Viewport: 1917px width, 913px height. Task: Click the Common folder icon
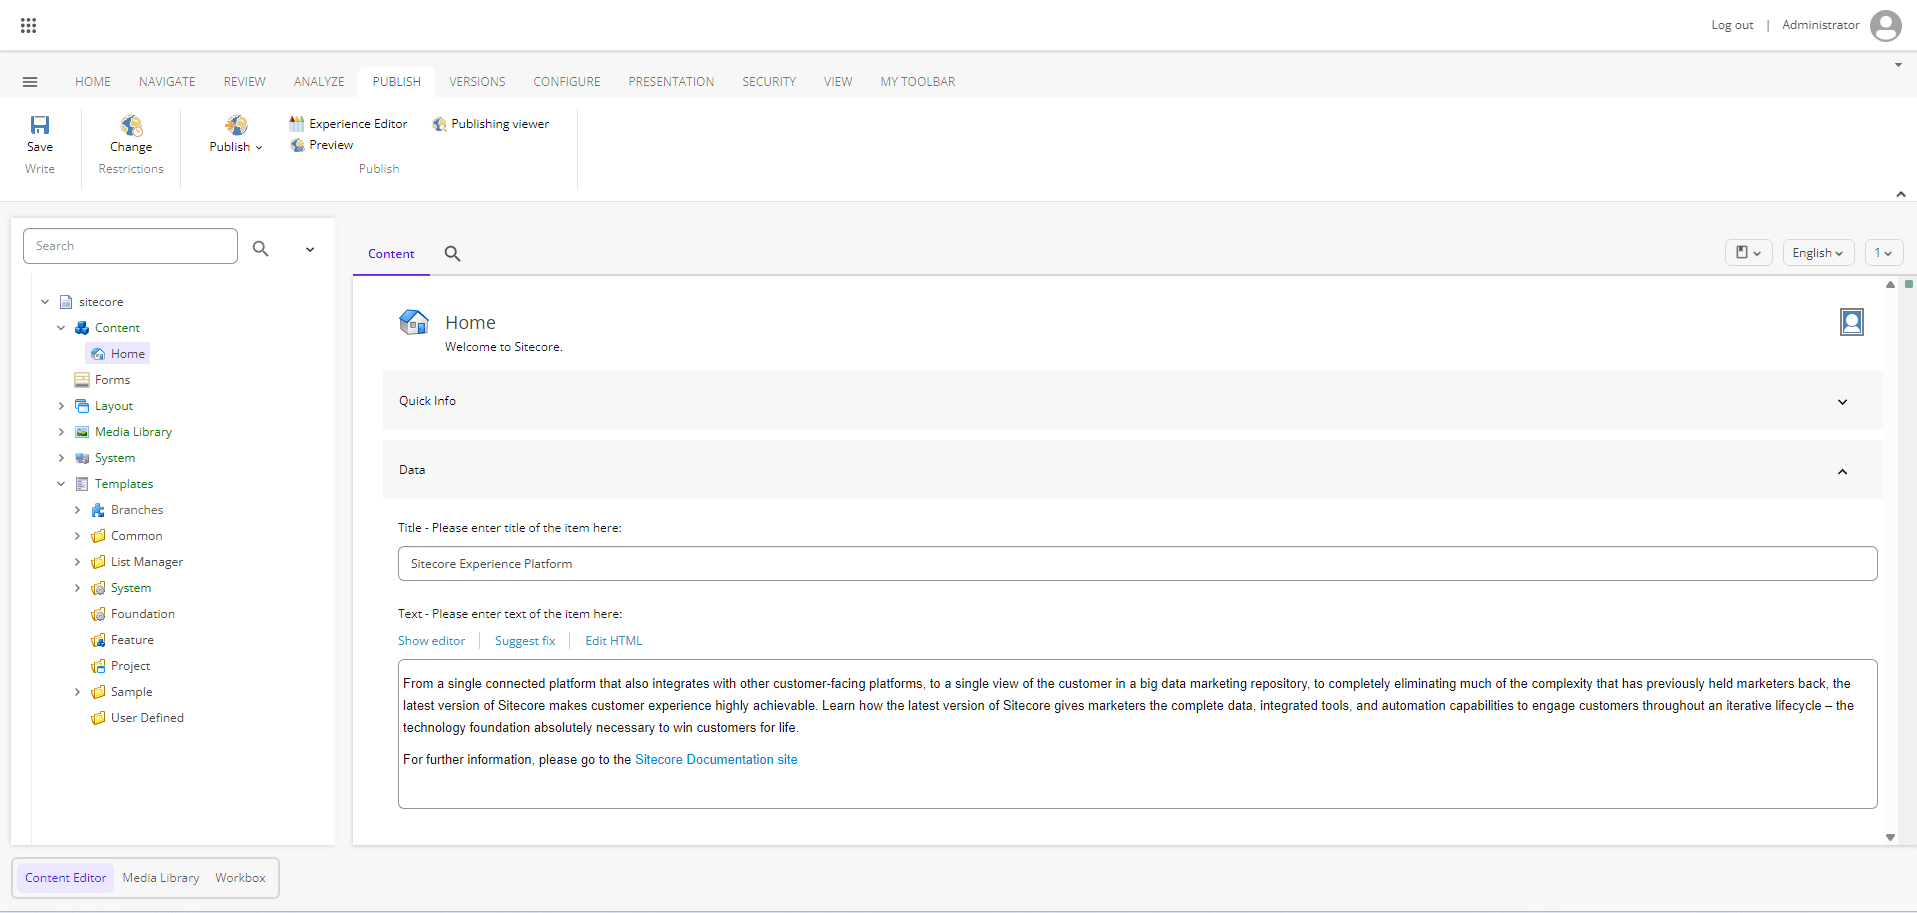click(98, 536)
